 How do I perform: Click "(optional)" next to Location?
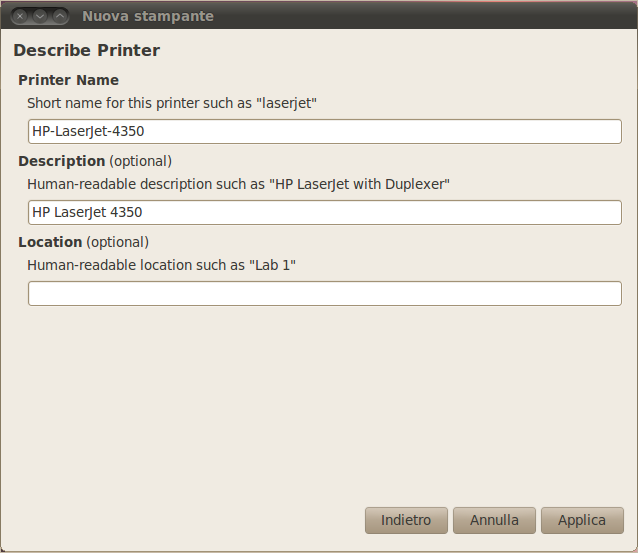point(117,242)
